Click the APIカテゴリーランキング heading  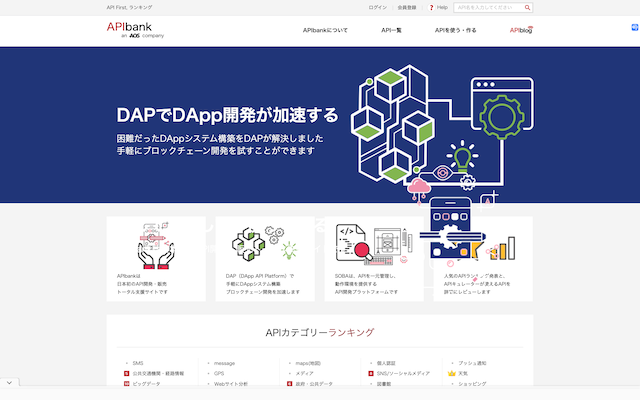pyautogui.click(x=320, y=333)
